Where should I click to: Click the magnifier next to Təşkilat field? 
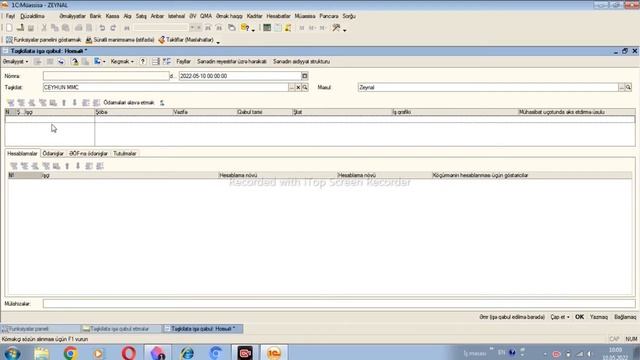305,87
